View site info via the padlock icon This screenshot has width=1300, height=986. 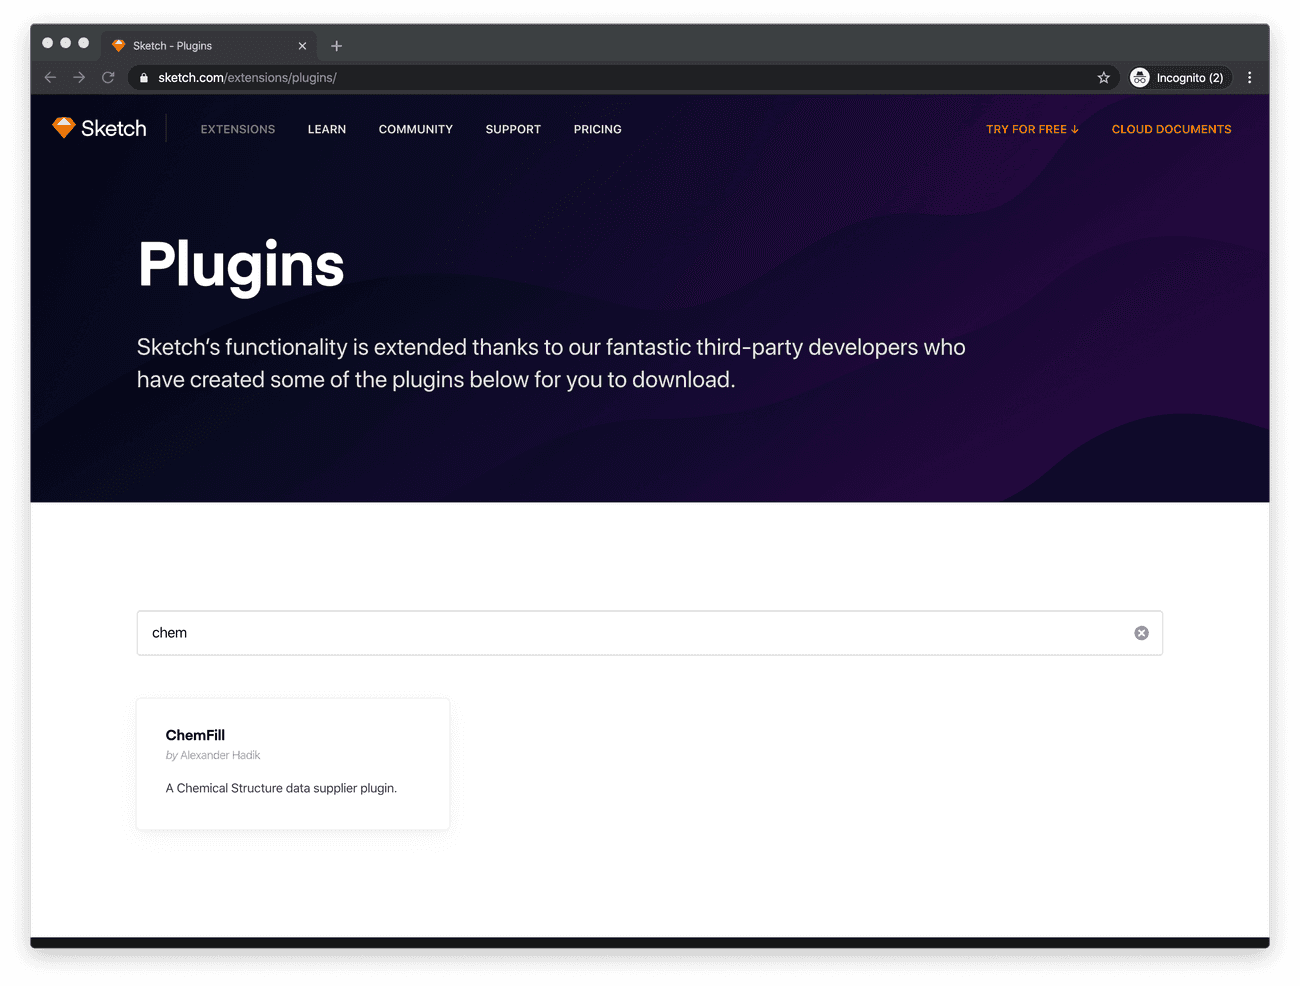(144, 78)
